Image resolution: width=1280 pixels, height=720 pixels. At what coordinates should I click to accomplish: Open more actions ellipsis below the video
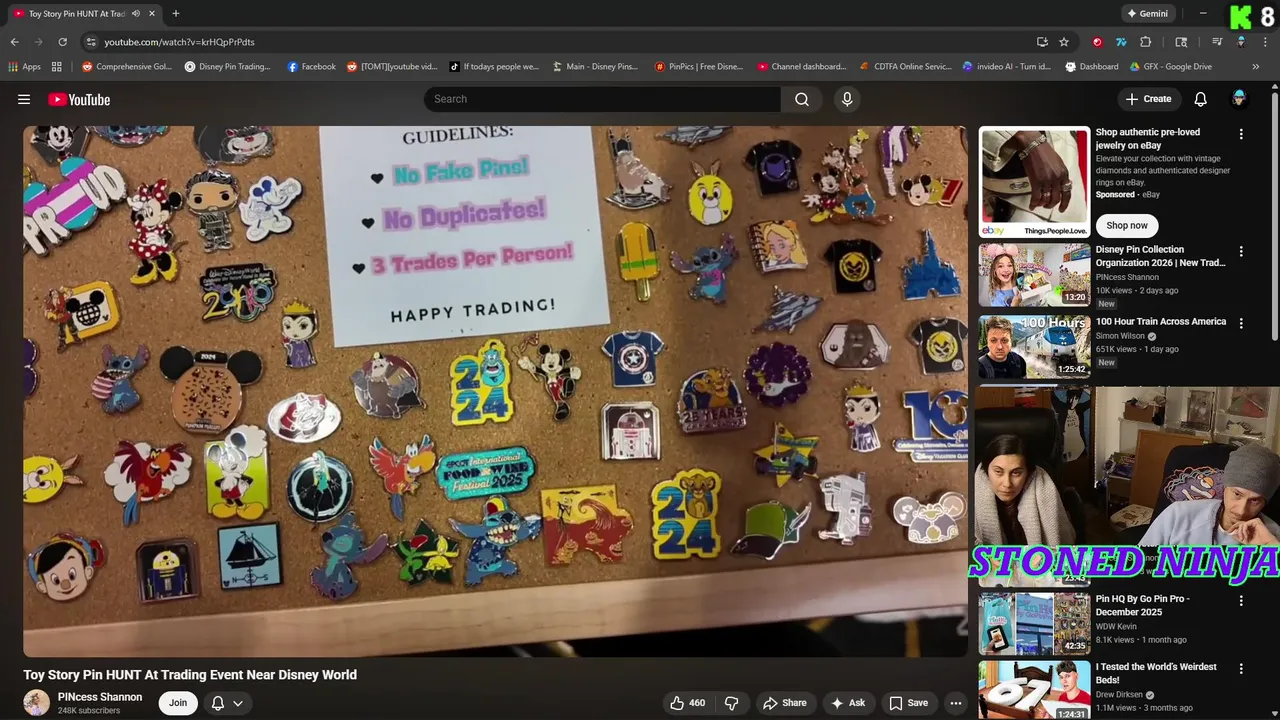click(x=956, y=703)
